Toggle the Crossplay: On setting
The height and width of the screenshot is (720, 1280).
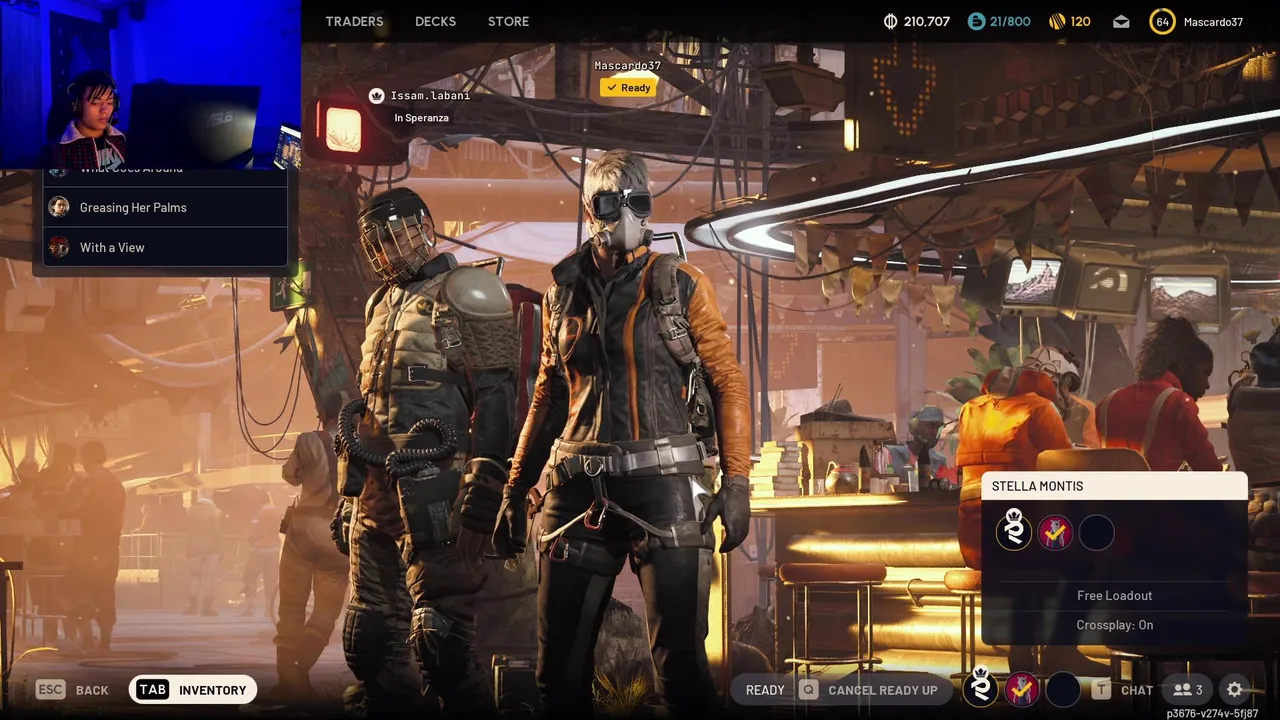tap(1115, 625)
